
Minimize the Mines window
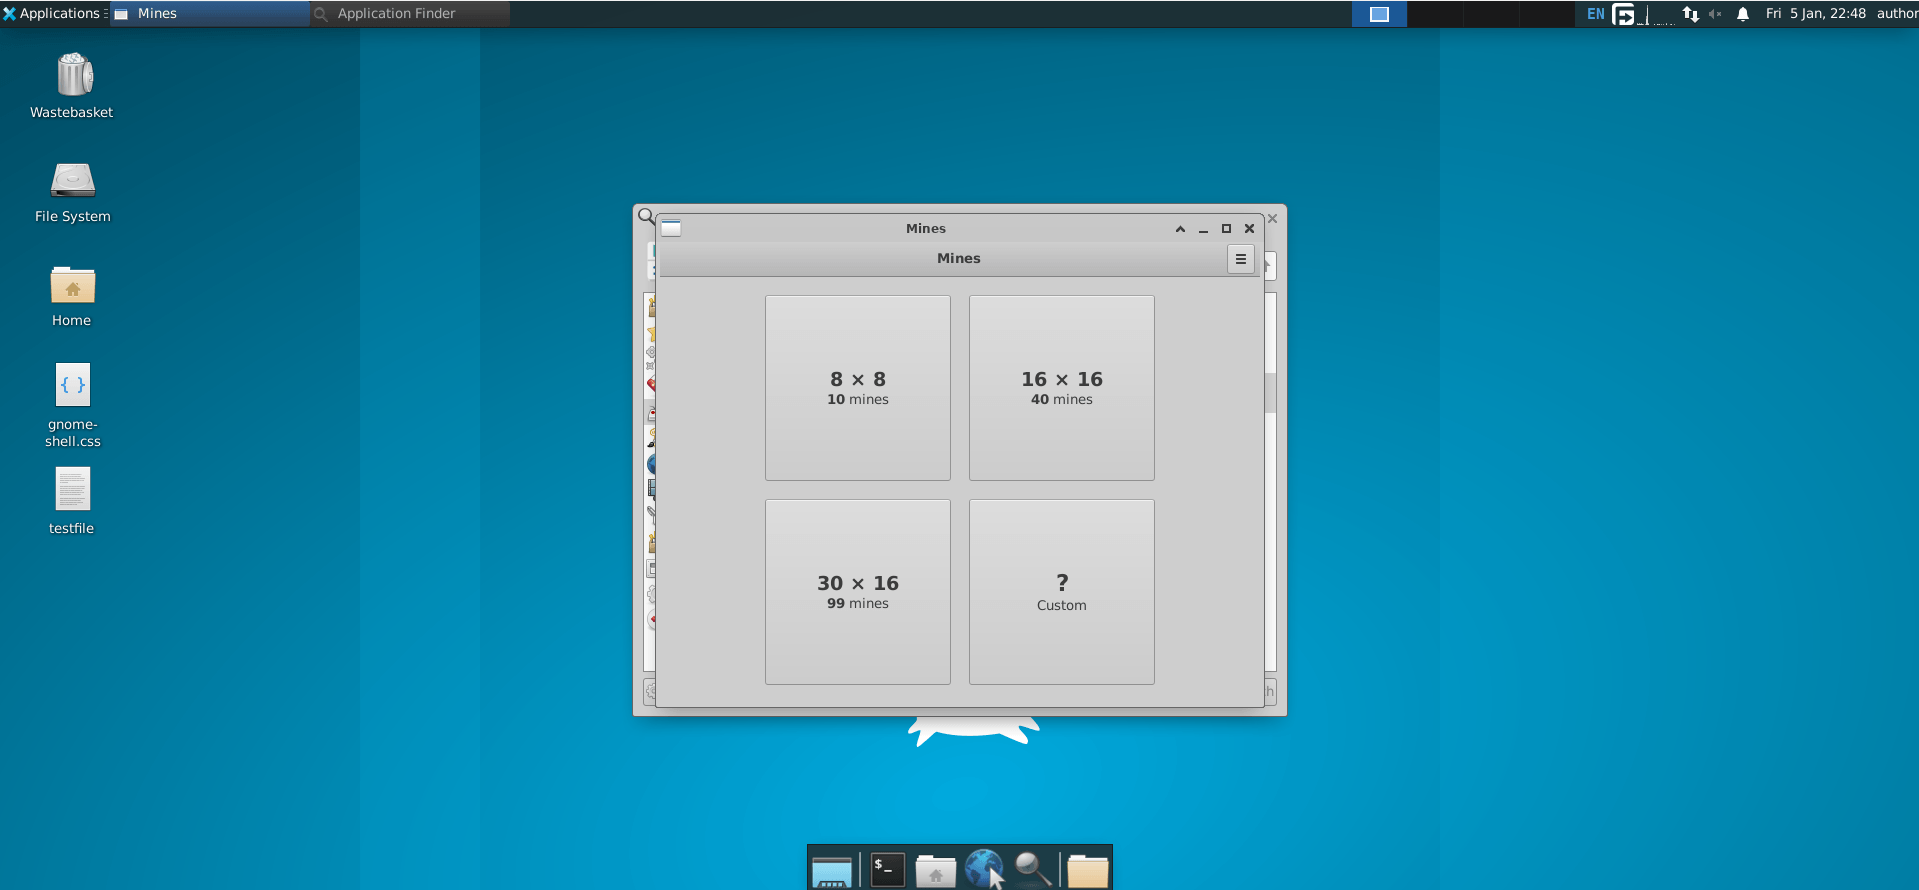click(x=1203, y=229)
